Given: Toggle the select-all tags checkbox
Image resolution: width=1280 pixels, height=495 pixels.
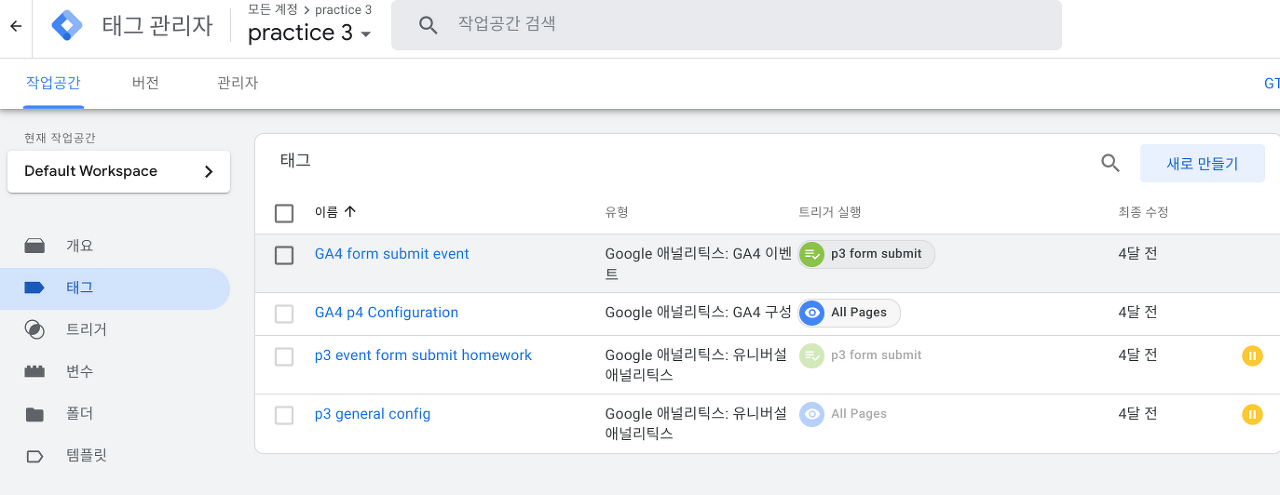Looking at the screenshot, I should pyautogui.click(x=284, y=213).
